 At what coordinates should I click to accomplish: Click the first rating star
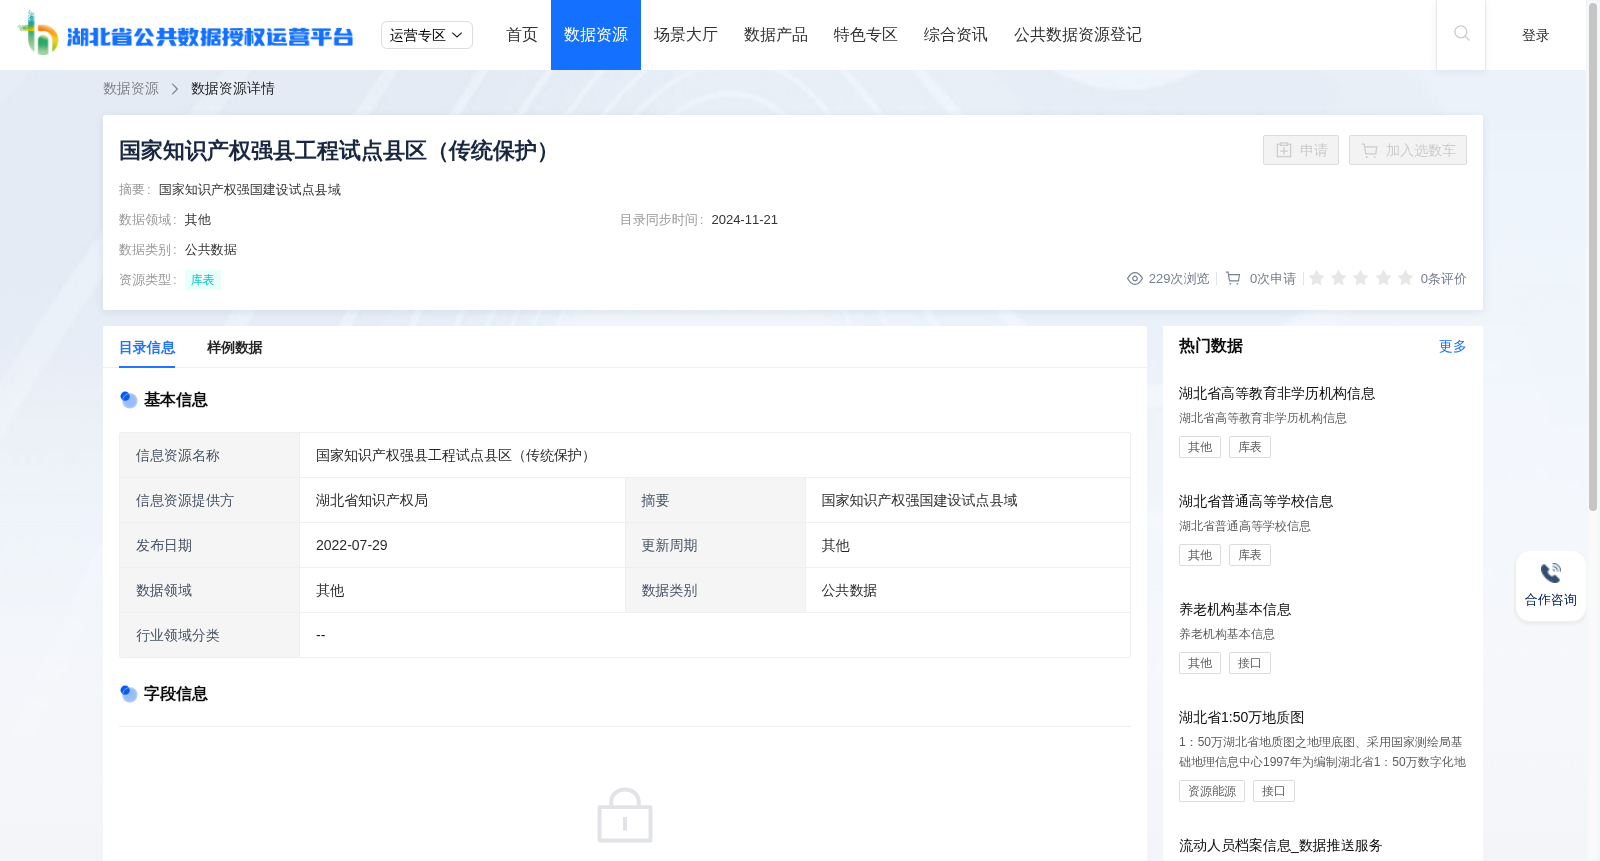click(1317, 278)
